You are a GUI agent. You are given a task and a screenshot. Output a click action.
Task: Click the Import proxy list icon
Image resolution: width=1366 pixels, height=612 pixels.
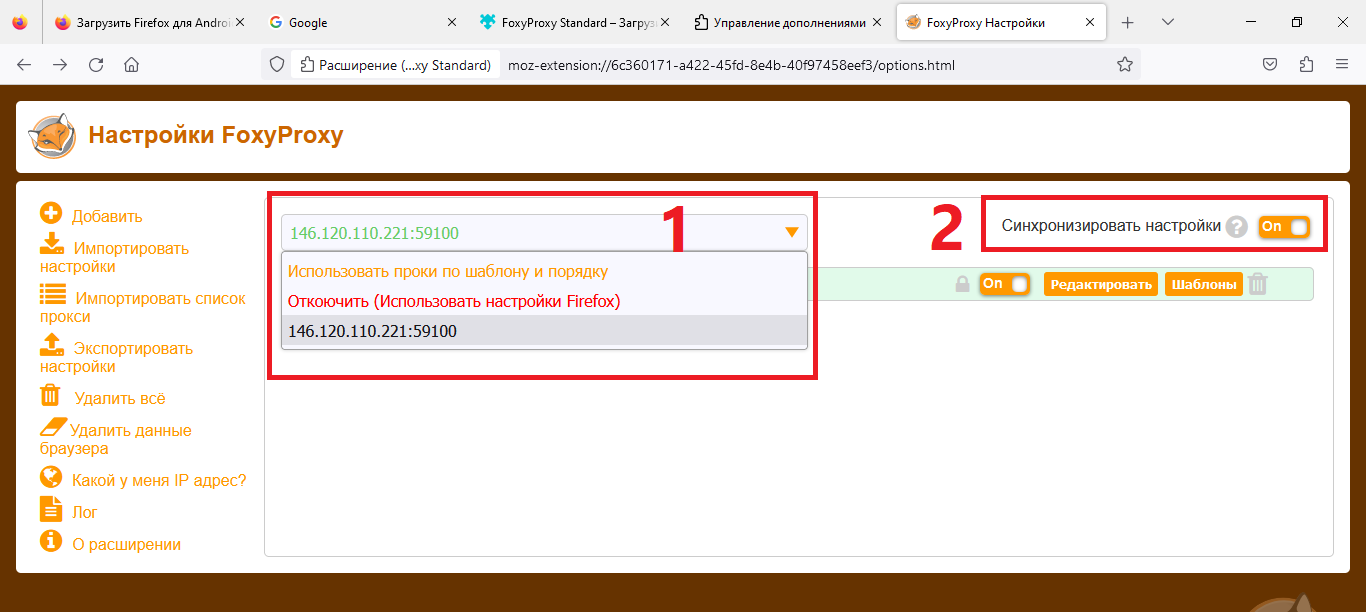53,294
